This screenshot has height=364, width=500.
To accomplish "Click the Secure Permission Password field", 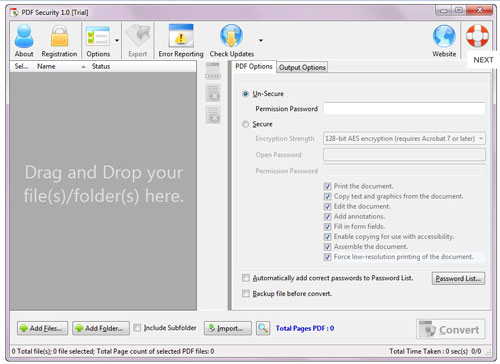I will point(404,171).
